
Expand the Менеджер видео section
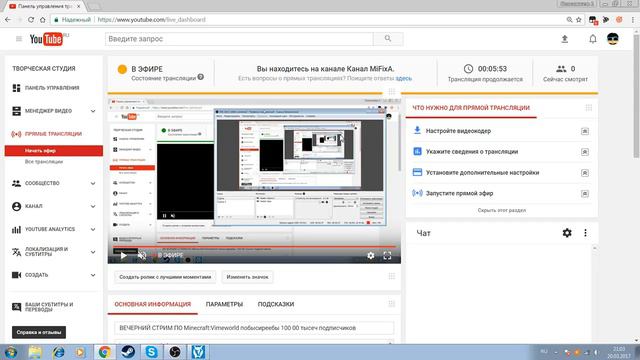point(93,111)
